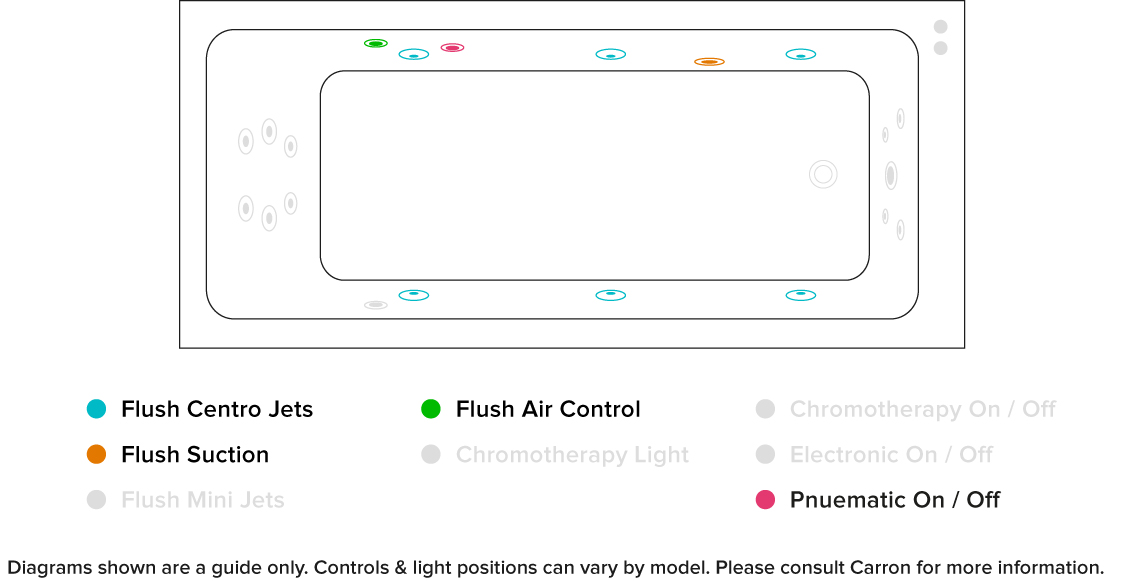Click the Pnuematic On / Off pink legend dot
Viewport: 1126px width, 581px height.
pos(766,499)
